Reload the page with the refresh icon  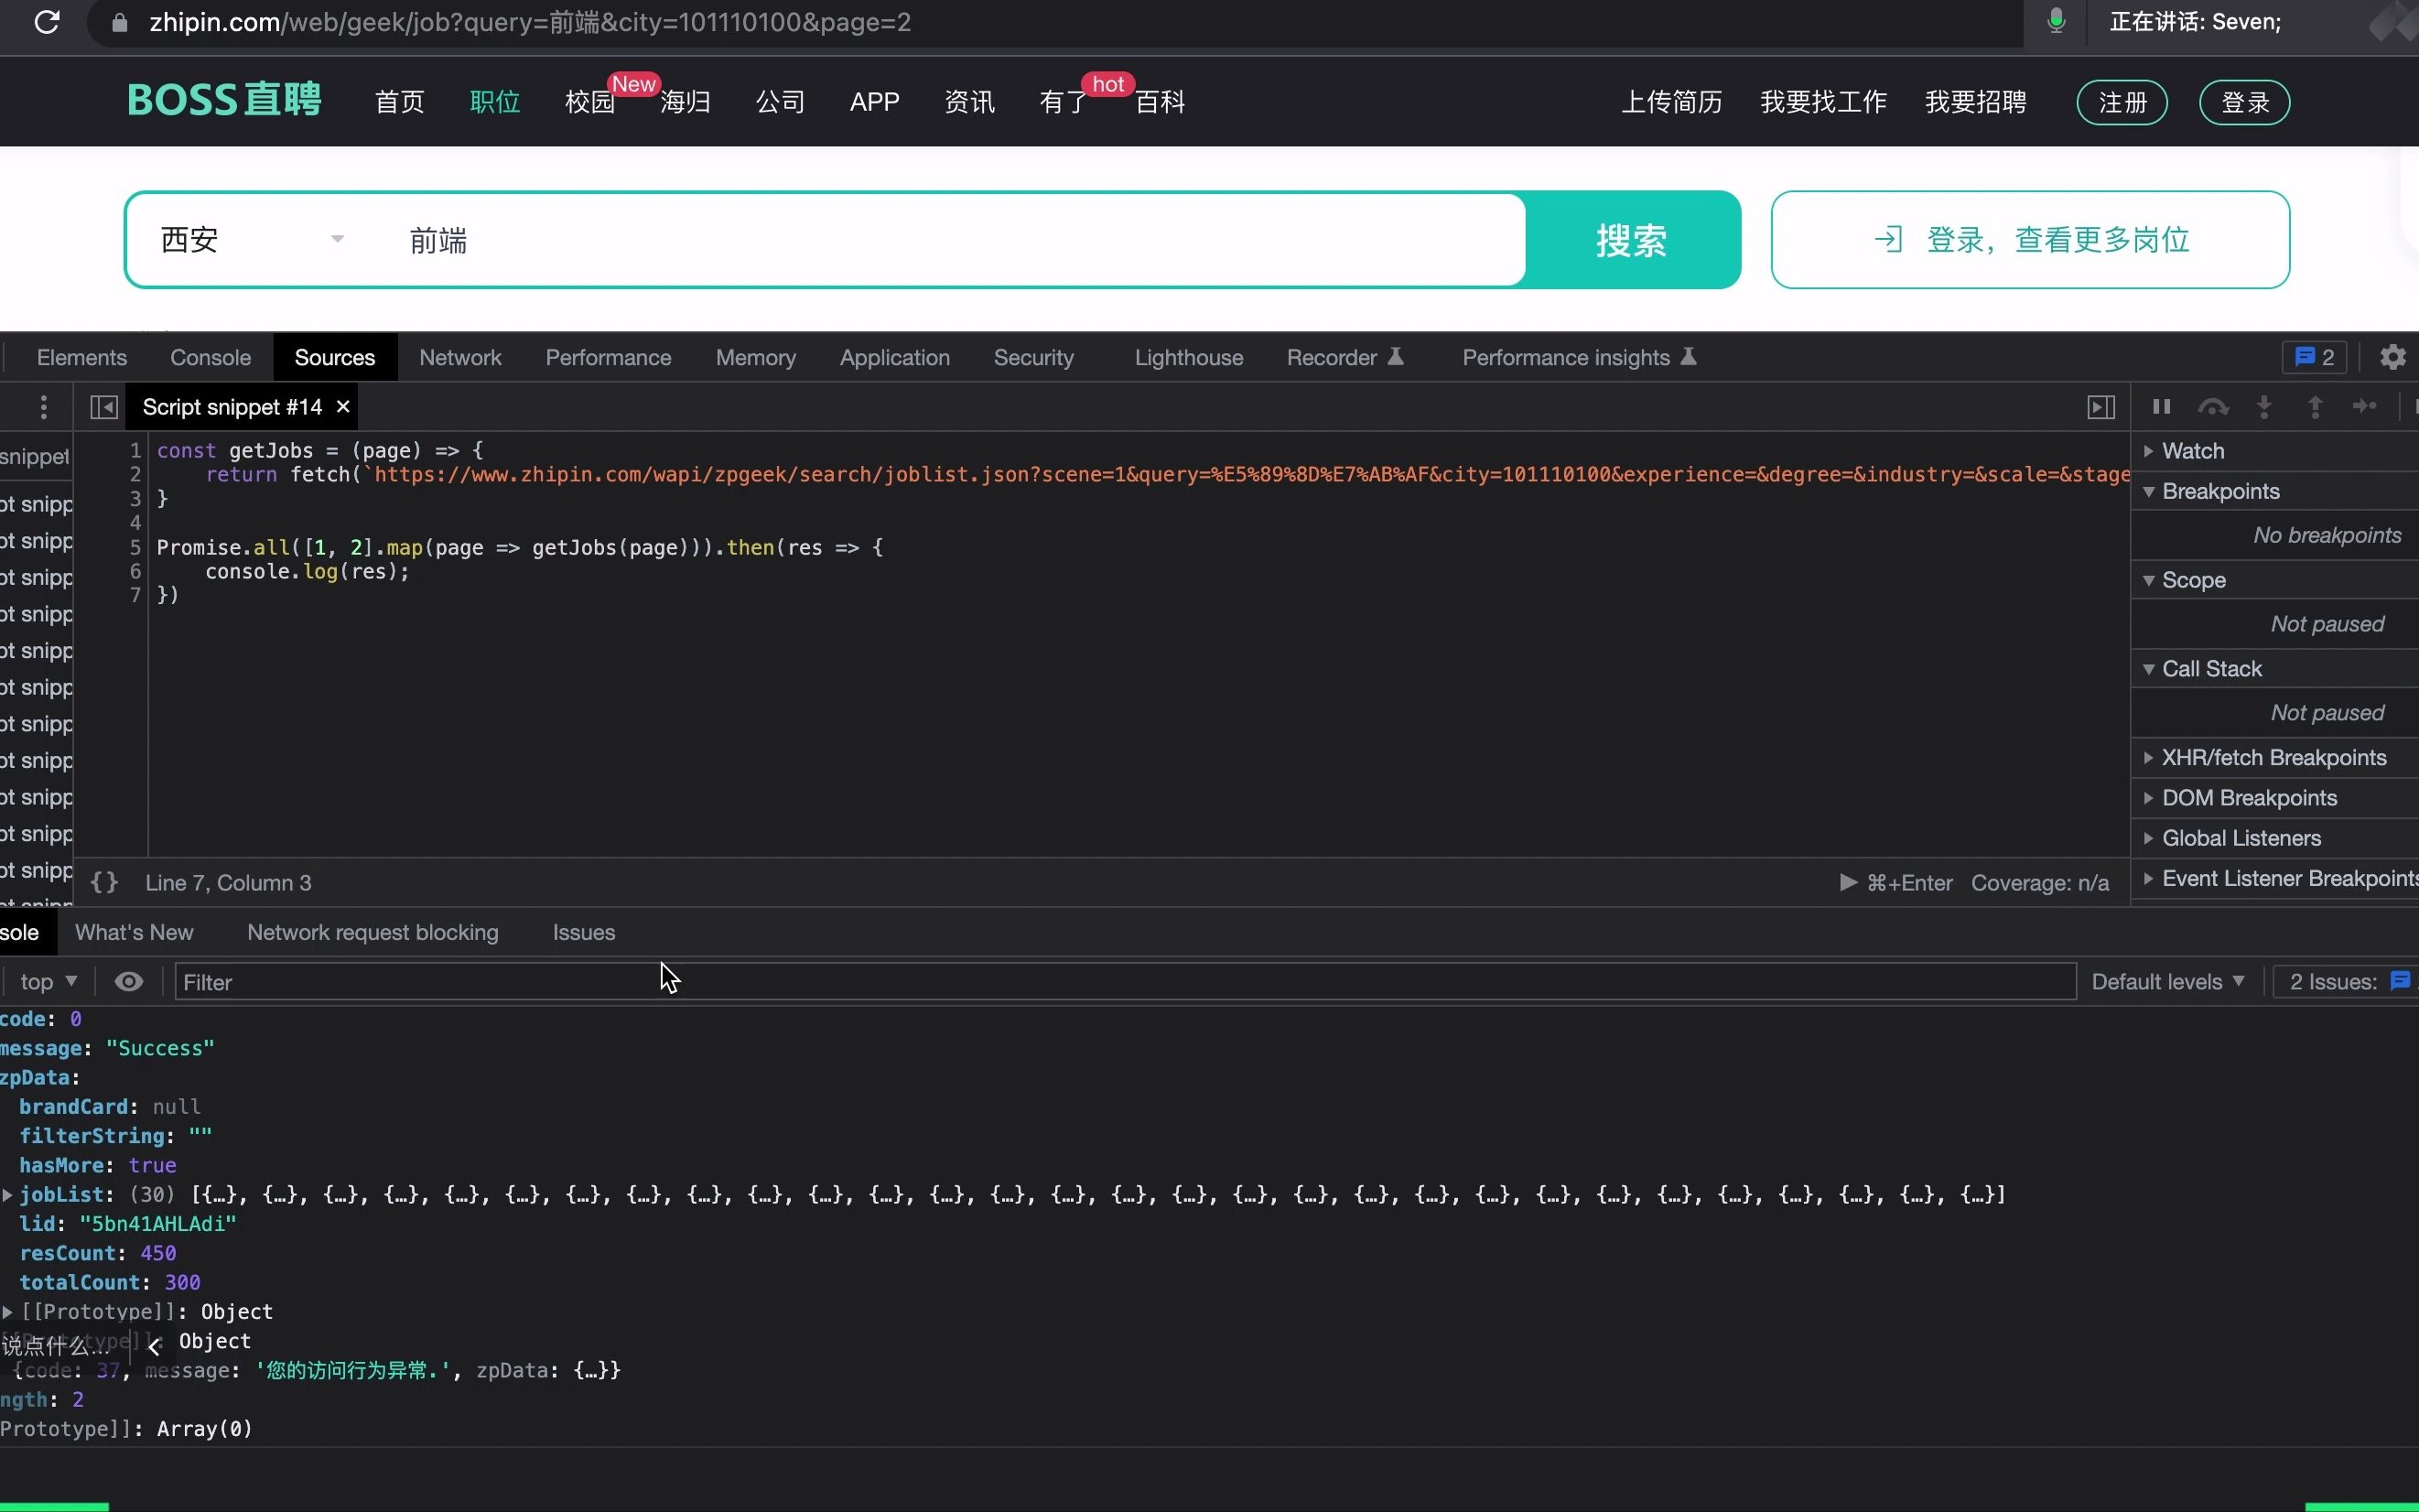tap(47, 22)
